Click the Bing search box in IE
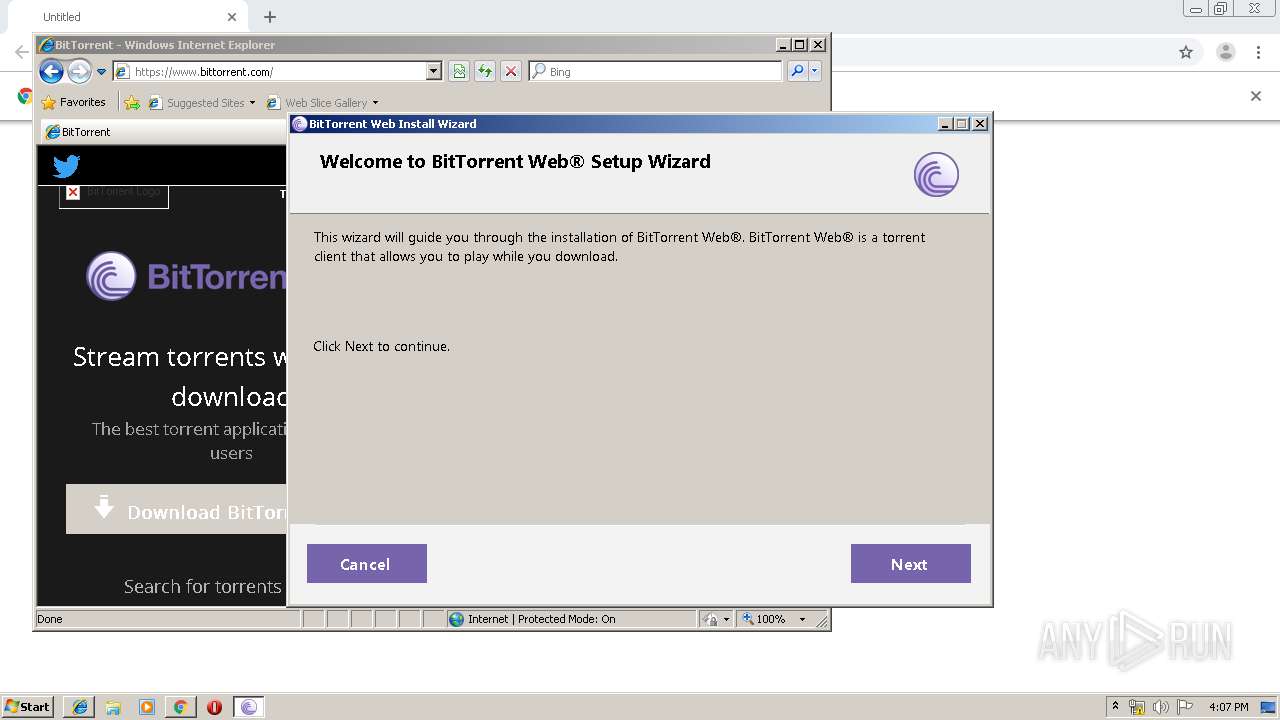 tap(655, 71)
